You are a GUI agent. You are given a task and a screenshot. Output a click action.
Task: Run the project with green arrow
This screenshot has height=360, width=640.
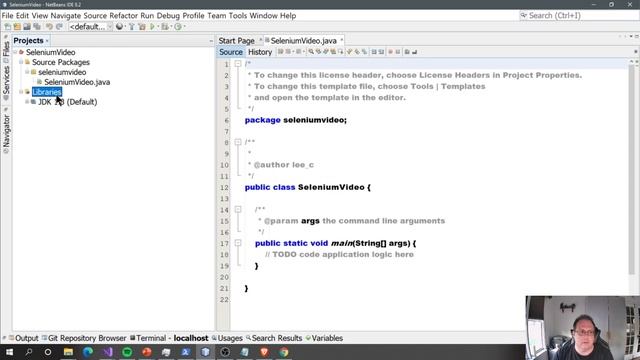(152, 27)
